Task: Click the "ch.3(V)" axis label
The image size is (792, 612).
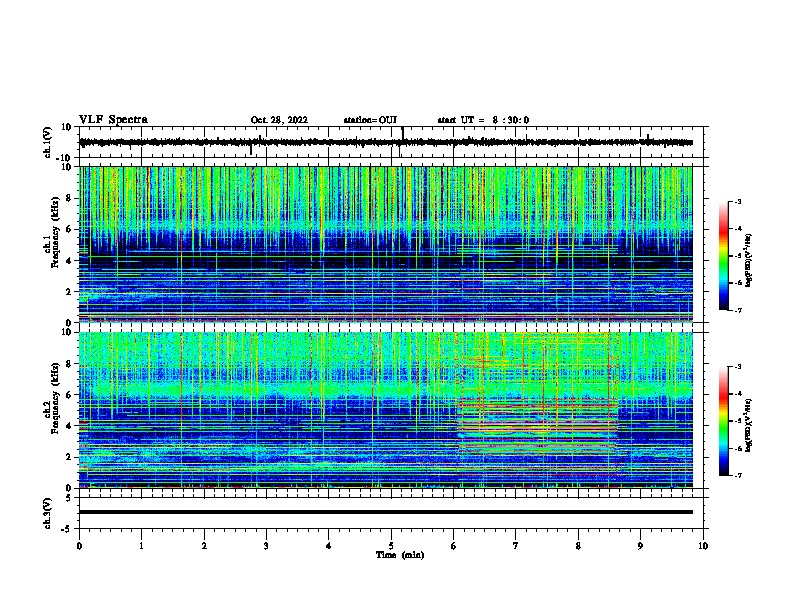Action: pos(47,513)
